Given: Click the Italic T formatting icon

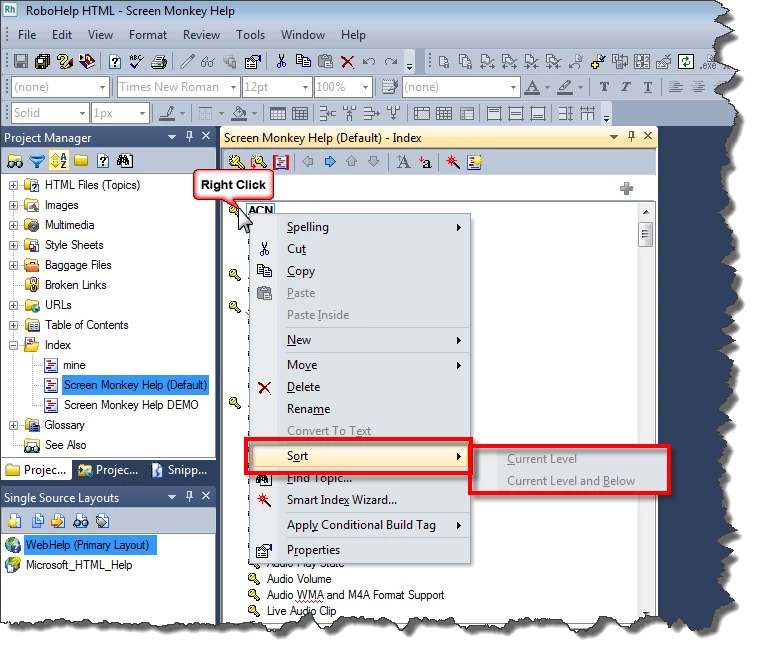Looking at the screenshot, I should (x=626, y=87).
